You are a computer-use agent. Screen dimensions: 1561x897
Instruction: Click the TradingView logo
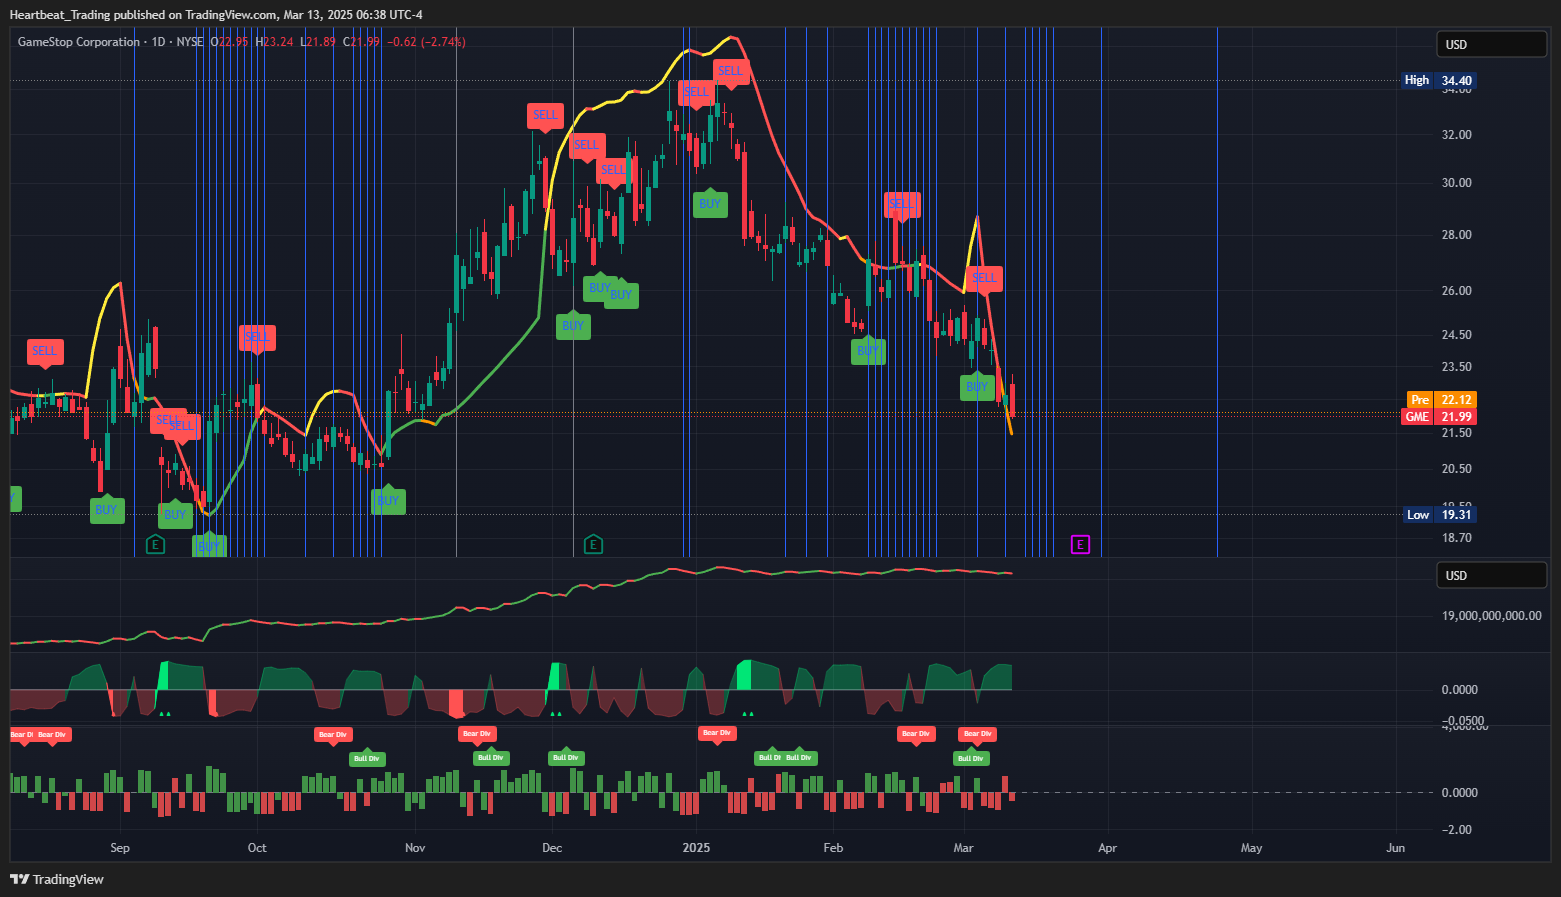pyautogui.click(x=57, y=879)
